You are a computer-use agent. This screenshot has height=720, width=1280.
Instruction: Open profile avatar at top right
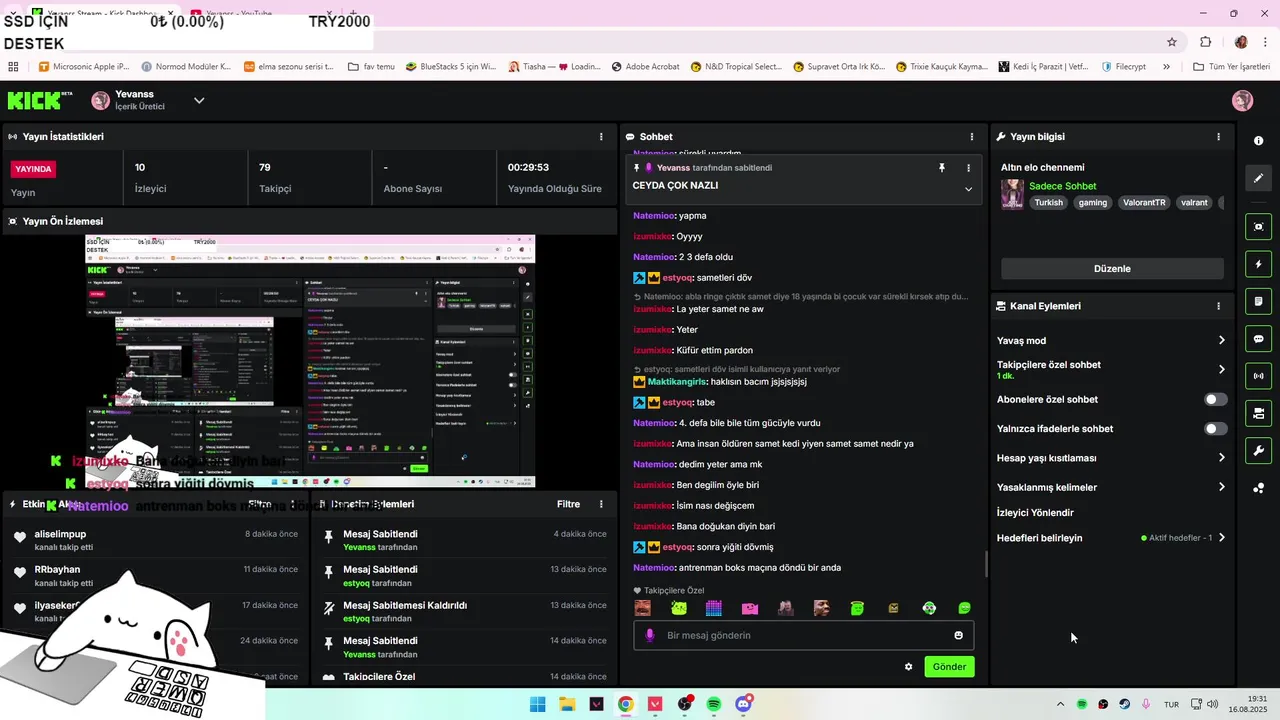(1243, 100)
